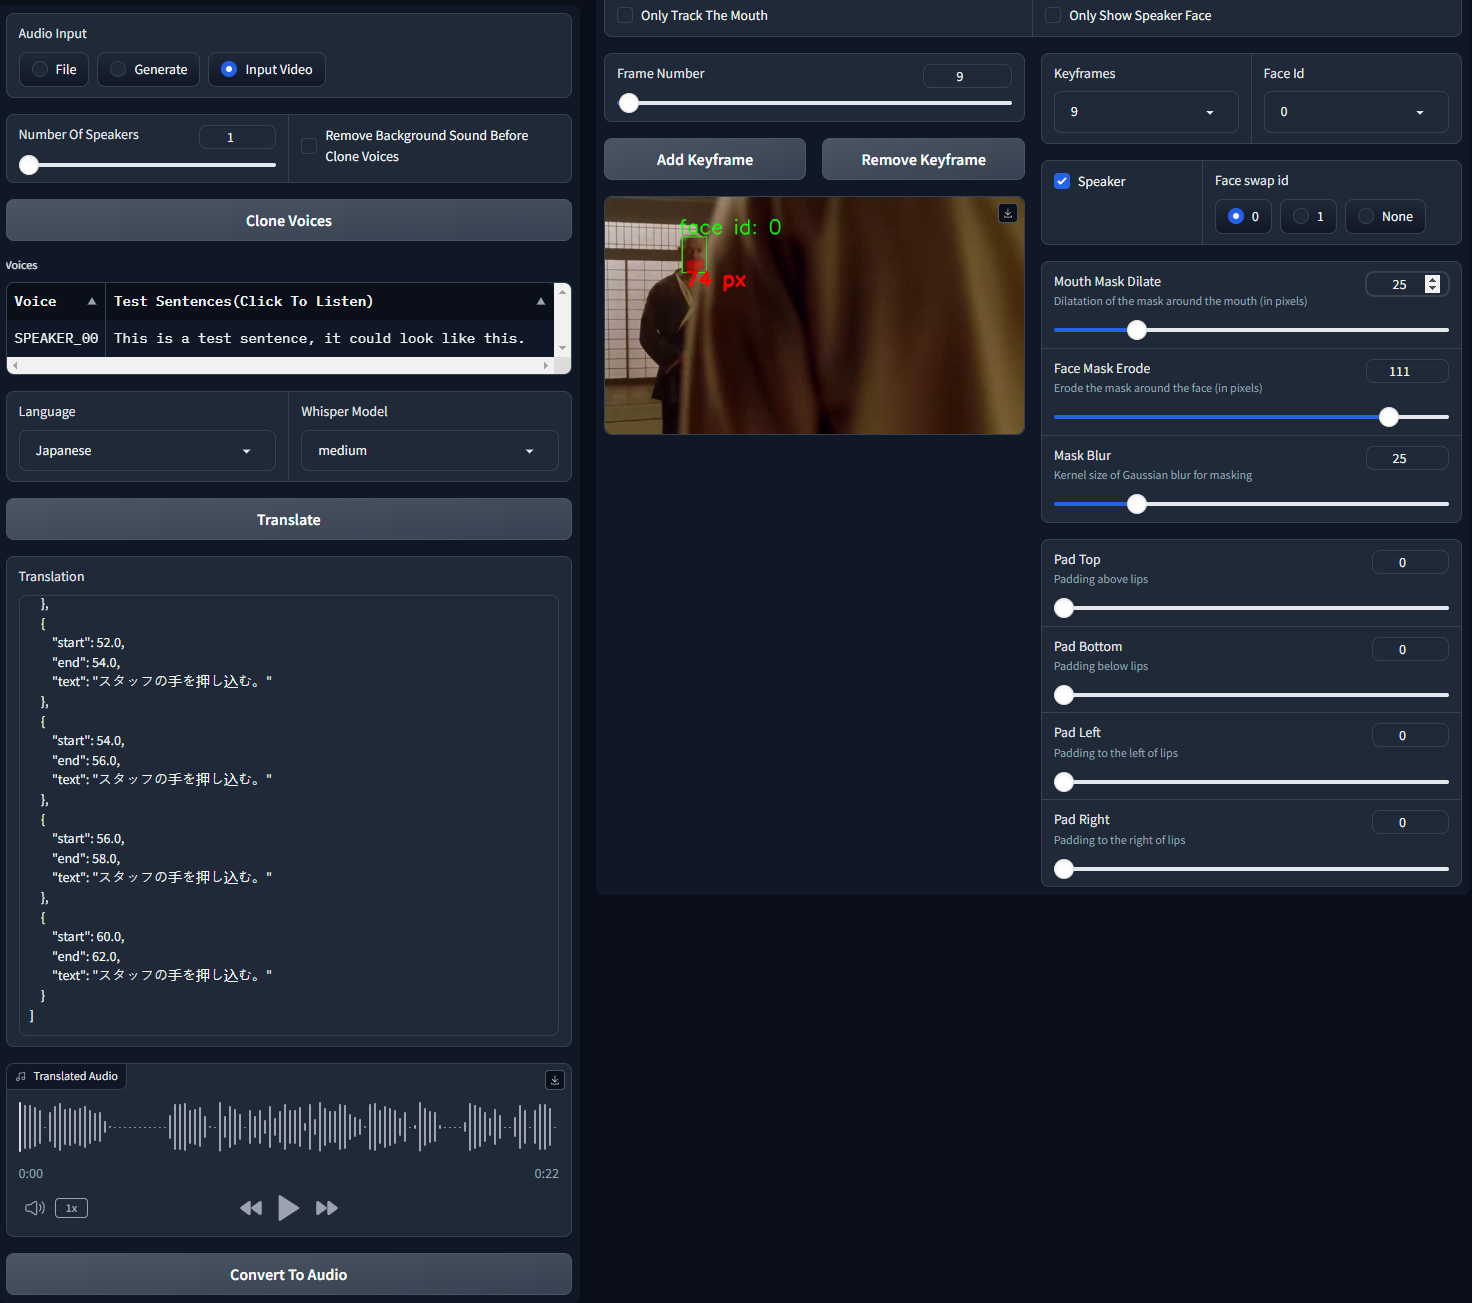
Task: Click the Face Mask Erode slider handle
Action: 1388,417
